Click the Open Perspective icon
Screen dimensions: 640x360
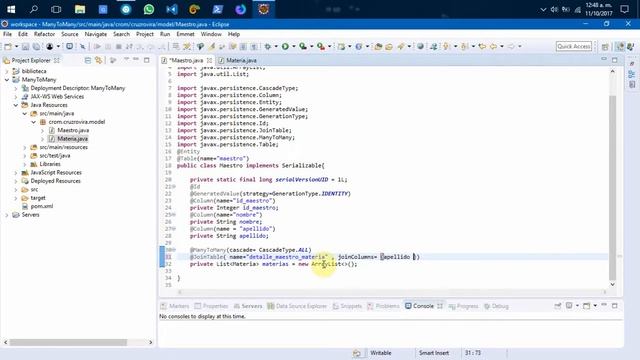point(605,47)
